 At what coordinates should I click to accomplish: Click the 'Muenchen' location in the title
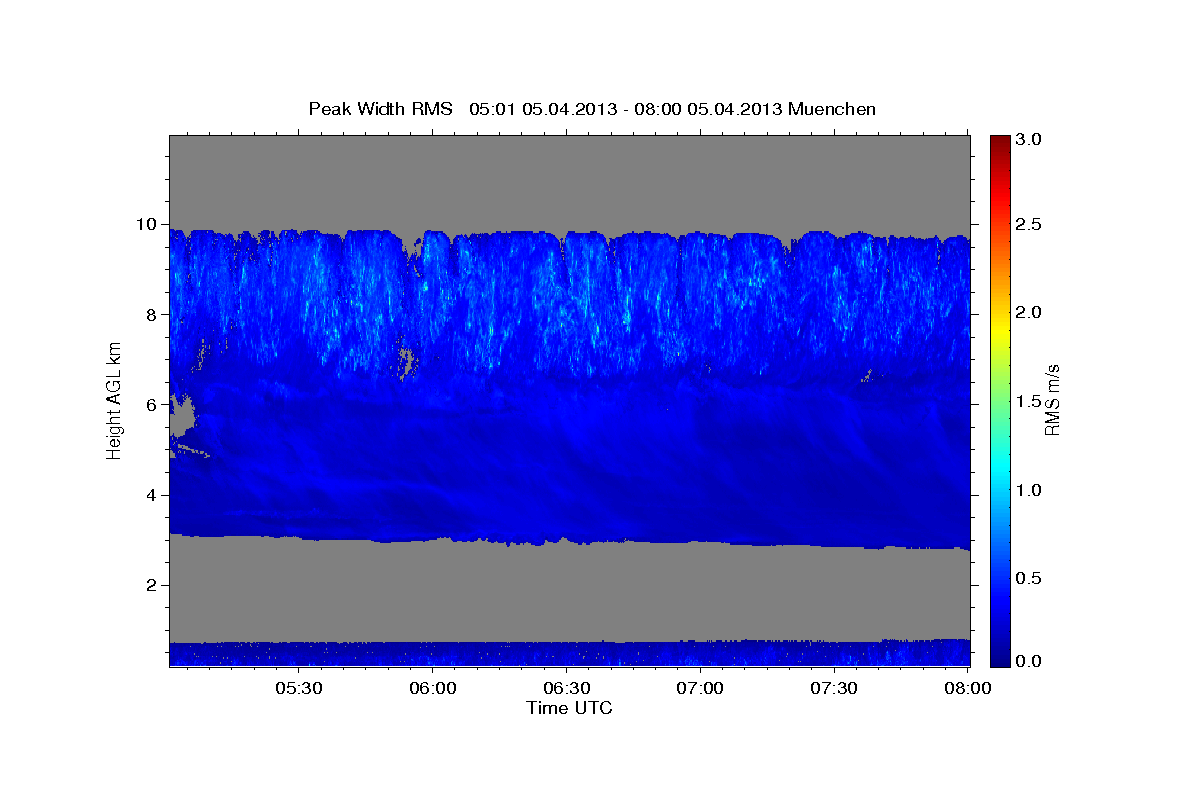click(x=832, y=109)
